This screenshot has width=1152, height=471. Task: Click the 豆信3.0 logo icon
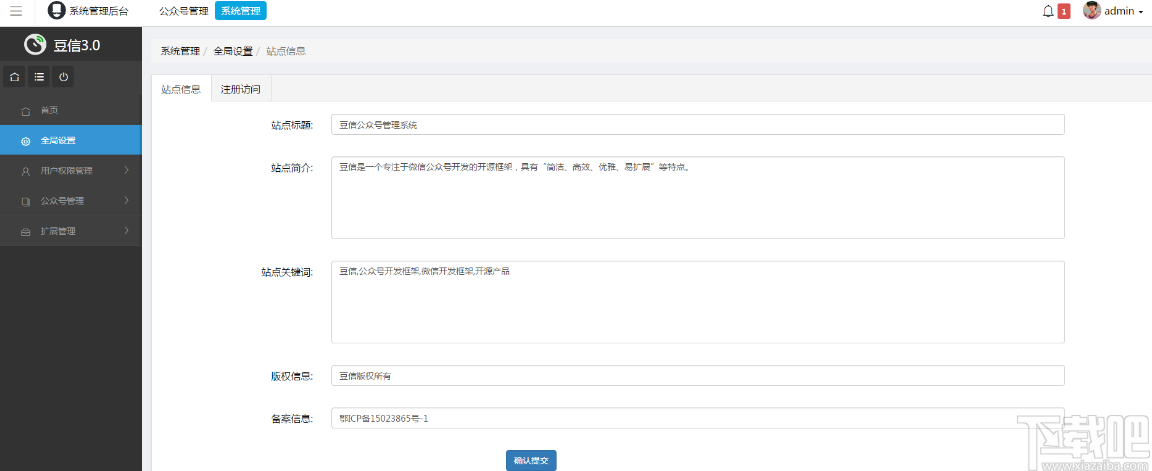[35, 45]
